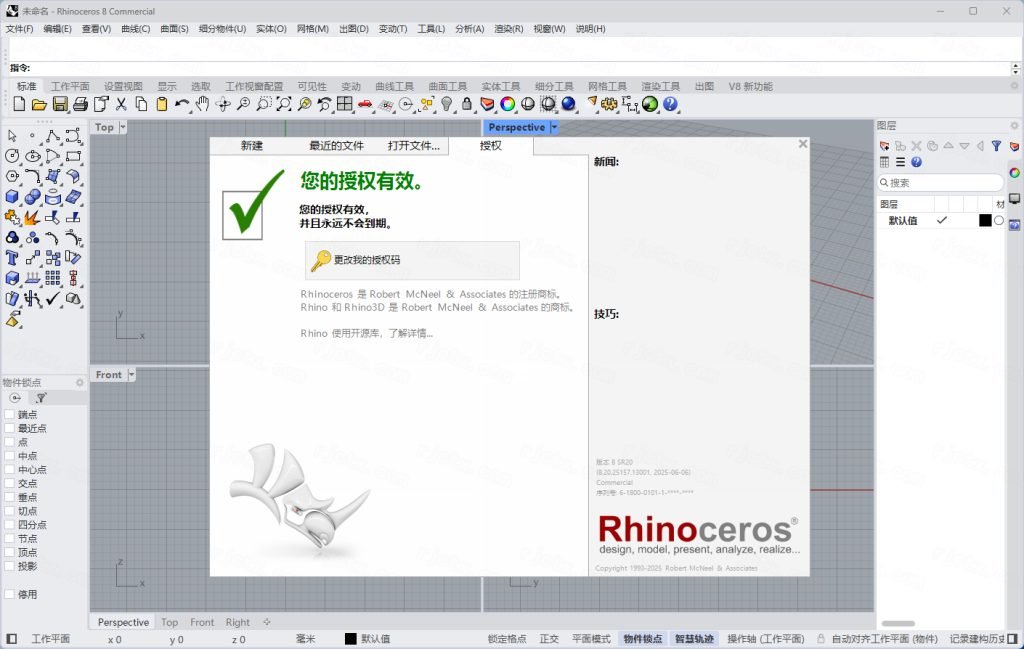Open the Top viewport dropdown arrow

pos(123,127)
